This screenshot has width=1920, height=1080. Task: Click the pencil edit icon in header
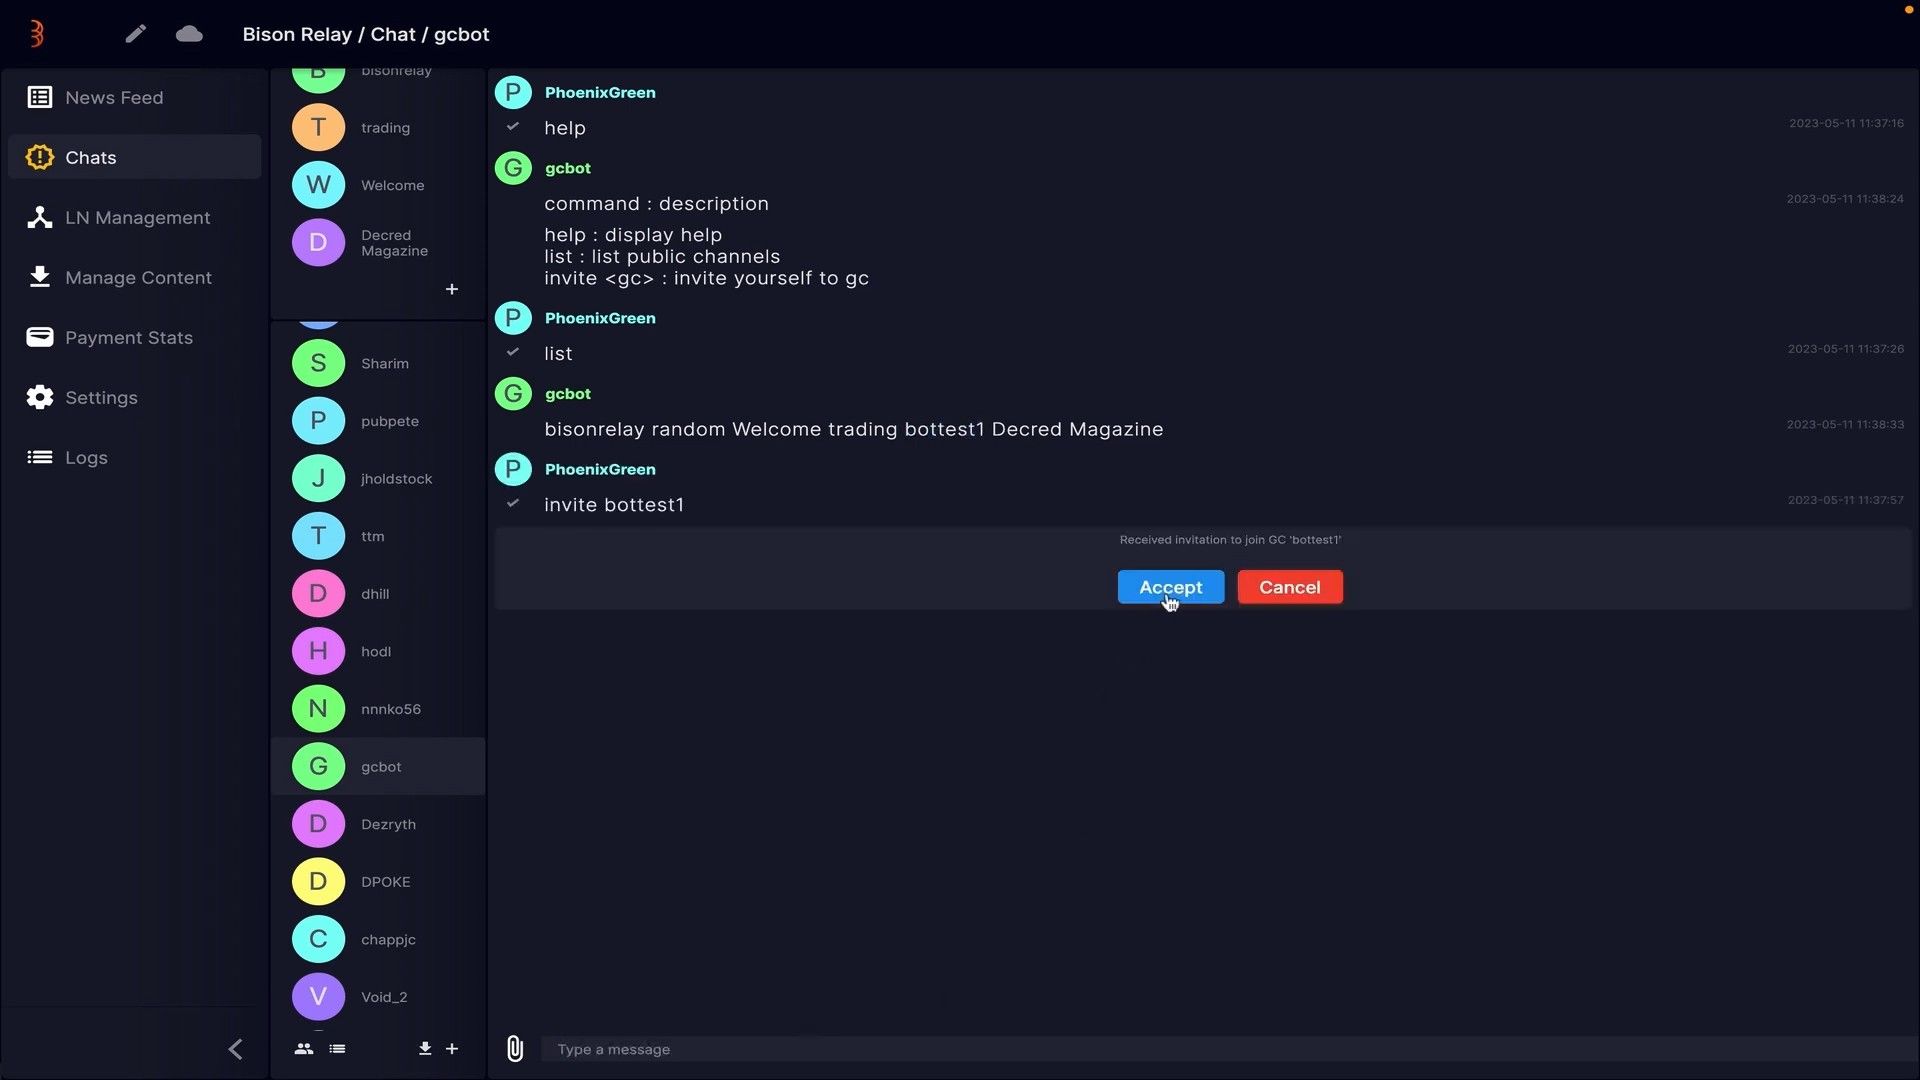135,34
